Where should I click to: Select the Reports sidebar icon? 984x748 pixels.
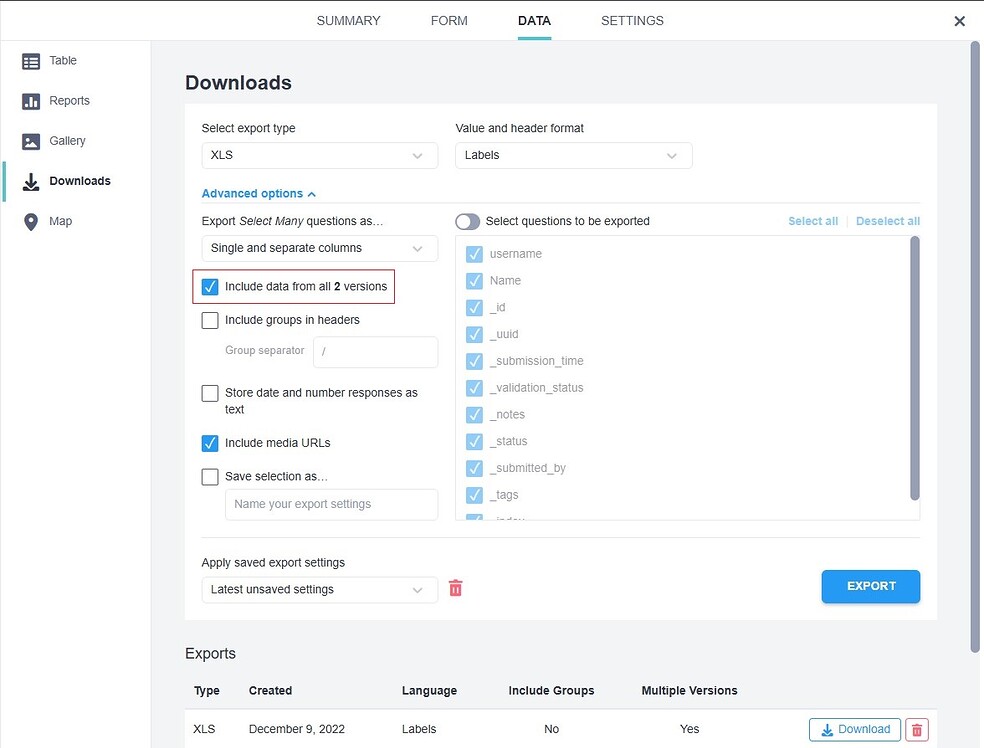coord(68,100)
